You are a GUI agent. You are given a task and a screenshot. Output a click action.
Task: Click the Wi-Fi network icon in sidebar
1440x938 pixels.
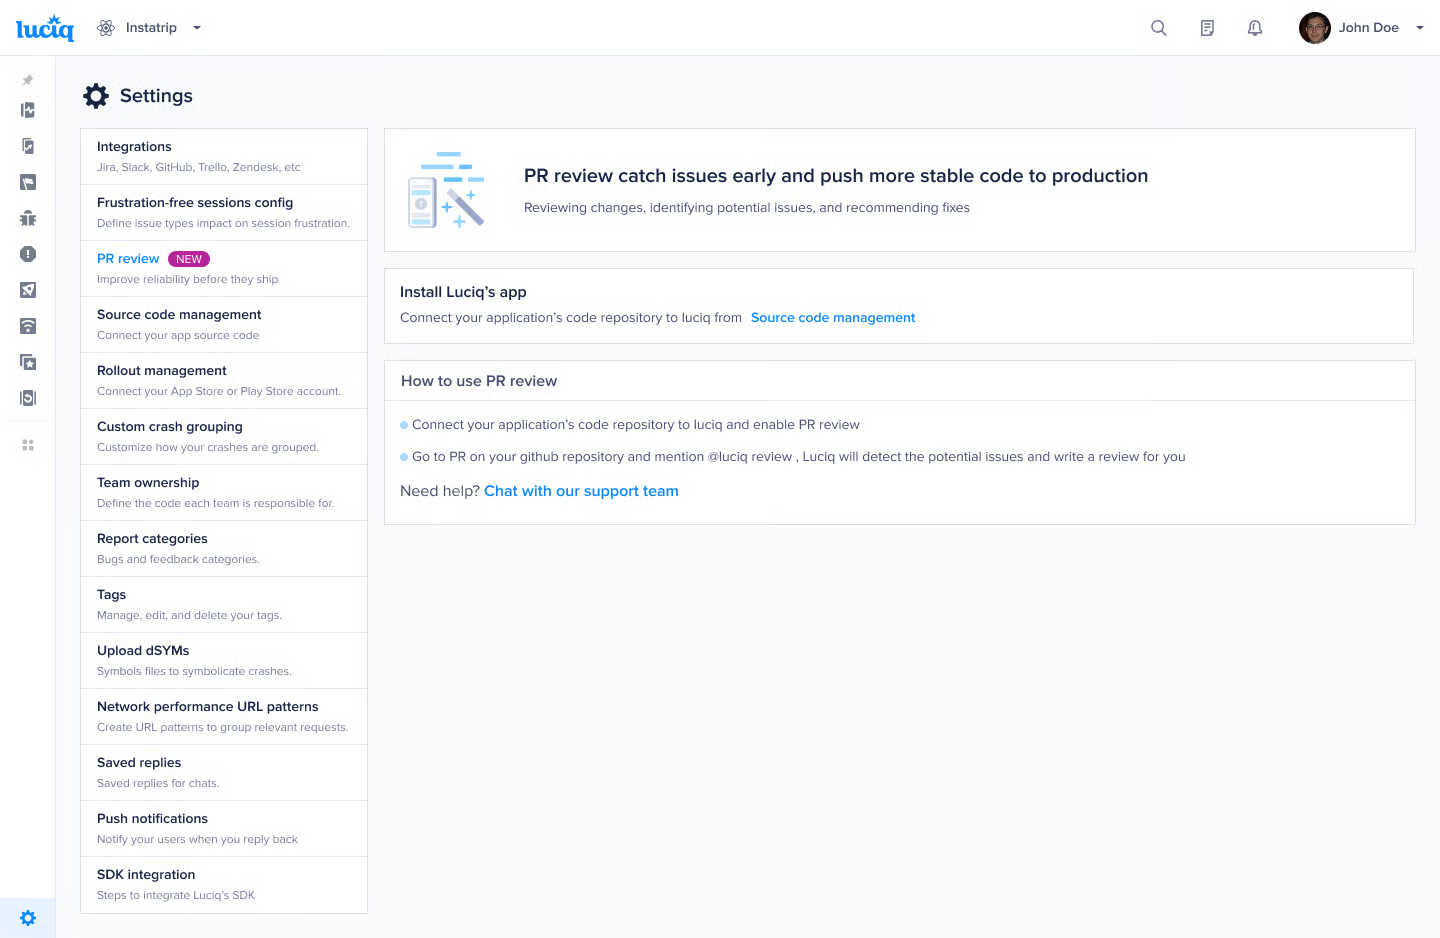(x=28, y=326)
